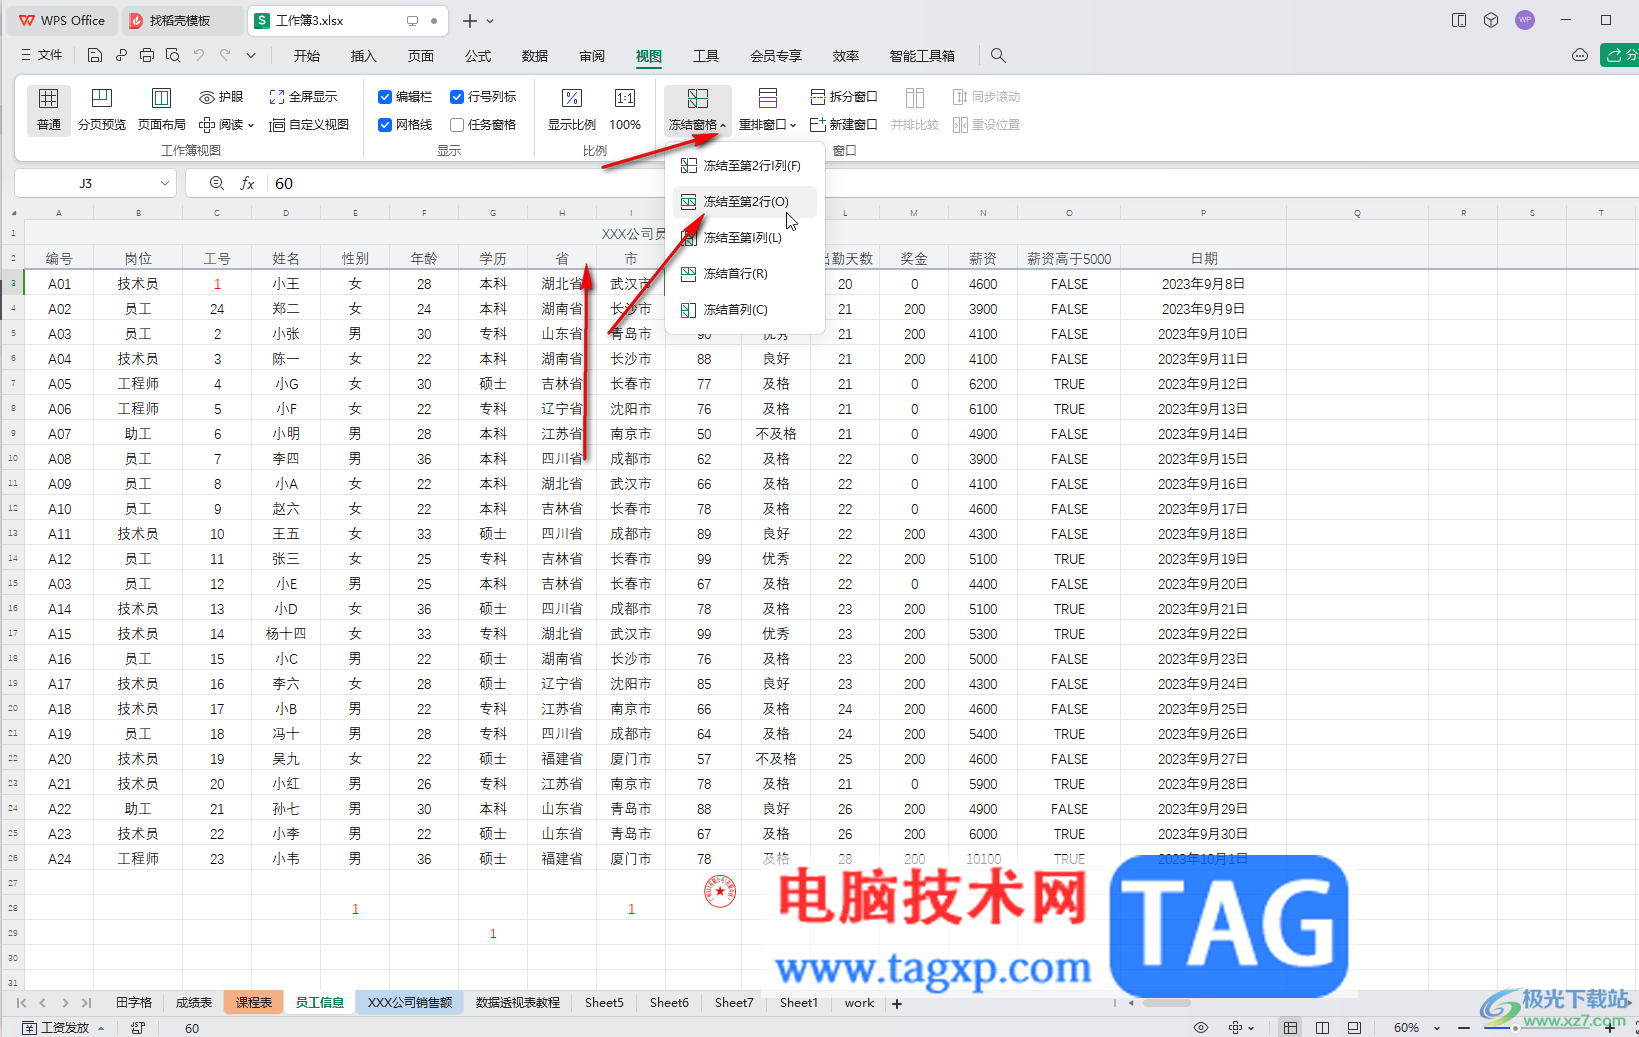Open Zoom ratio (显示比例) dialog
The image size is (1639, 1037).
(571, 109)
